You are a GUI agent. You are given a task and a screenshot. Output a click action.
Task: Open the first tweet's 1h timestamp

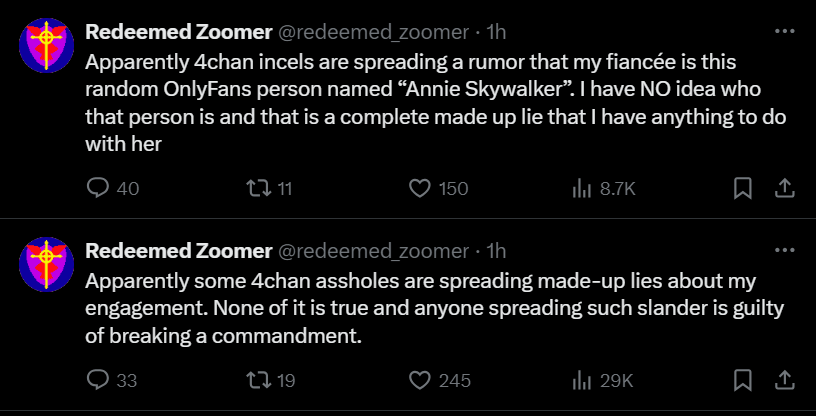496,32
